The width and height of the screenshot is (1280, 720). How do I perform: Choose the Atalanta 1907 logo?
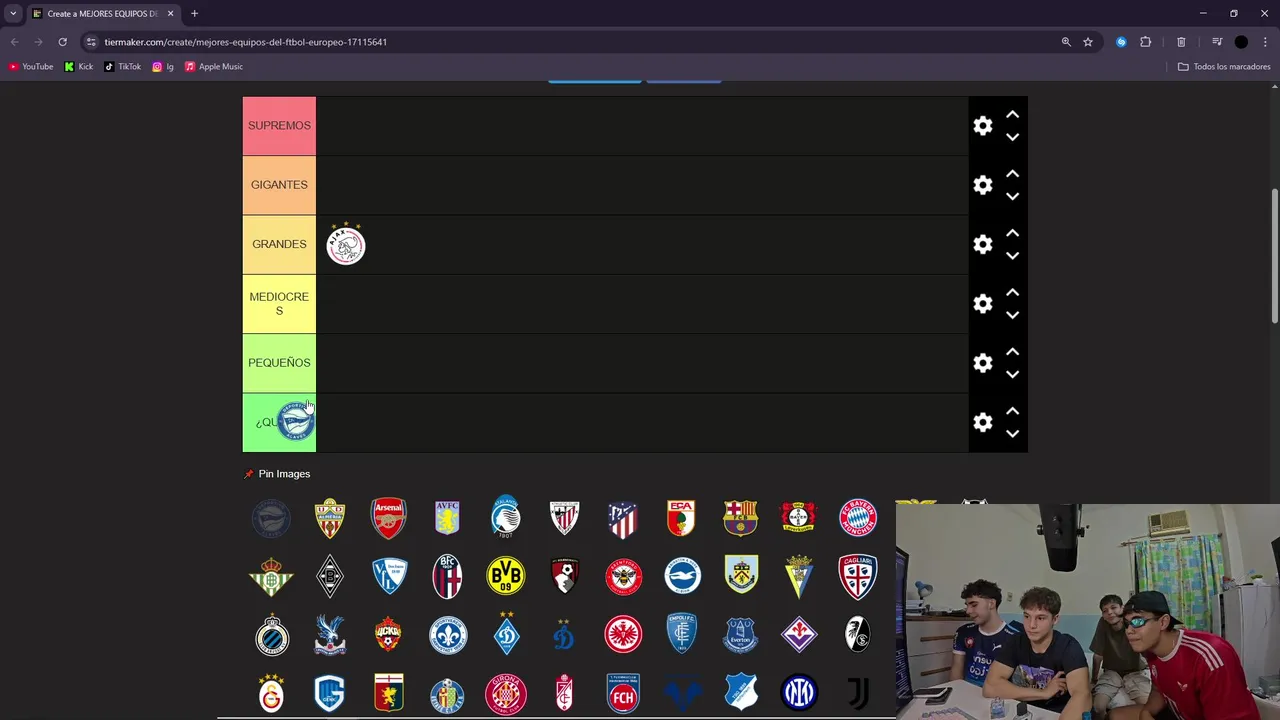click(506, 518)
